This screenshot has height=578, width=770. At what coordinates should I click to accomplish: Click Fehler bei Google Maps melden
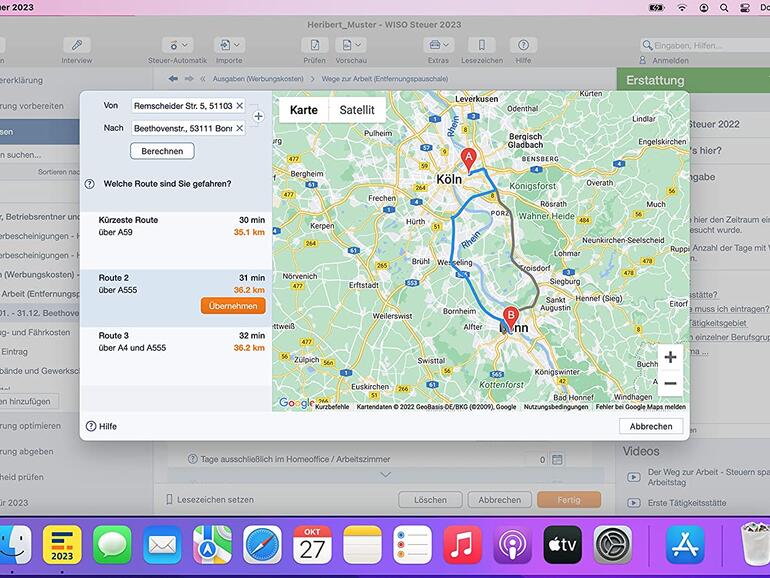point(641,407)
